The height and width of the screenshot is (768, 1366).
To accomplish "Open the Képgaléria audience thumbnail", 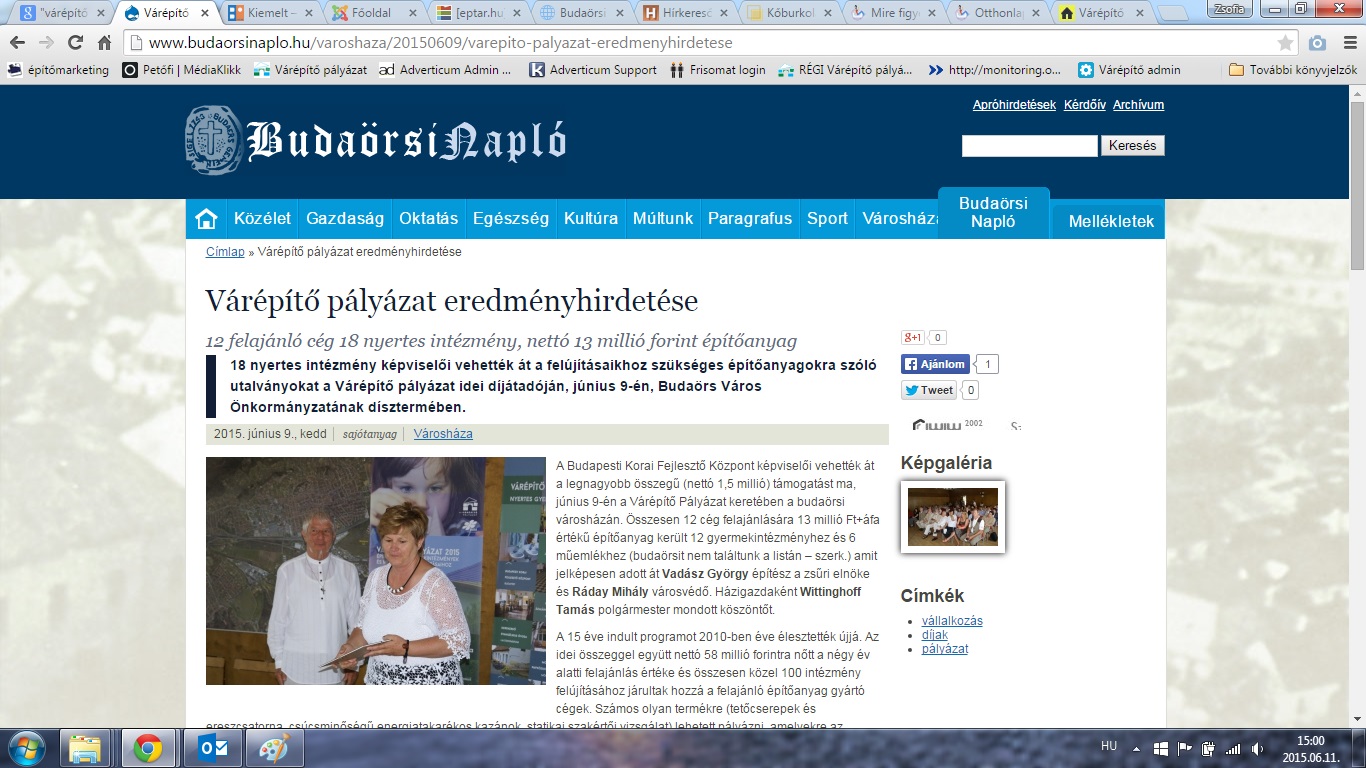I will click(953, 517).
